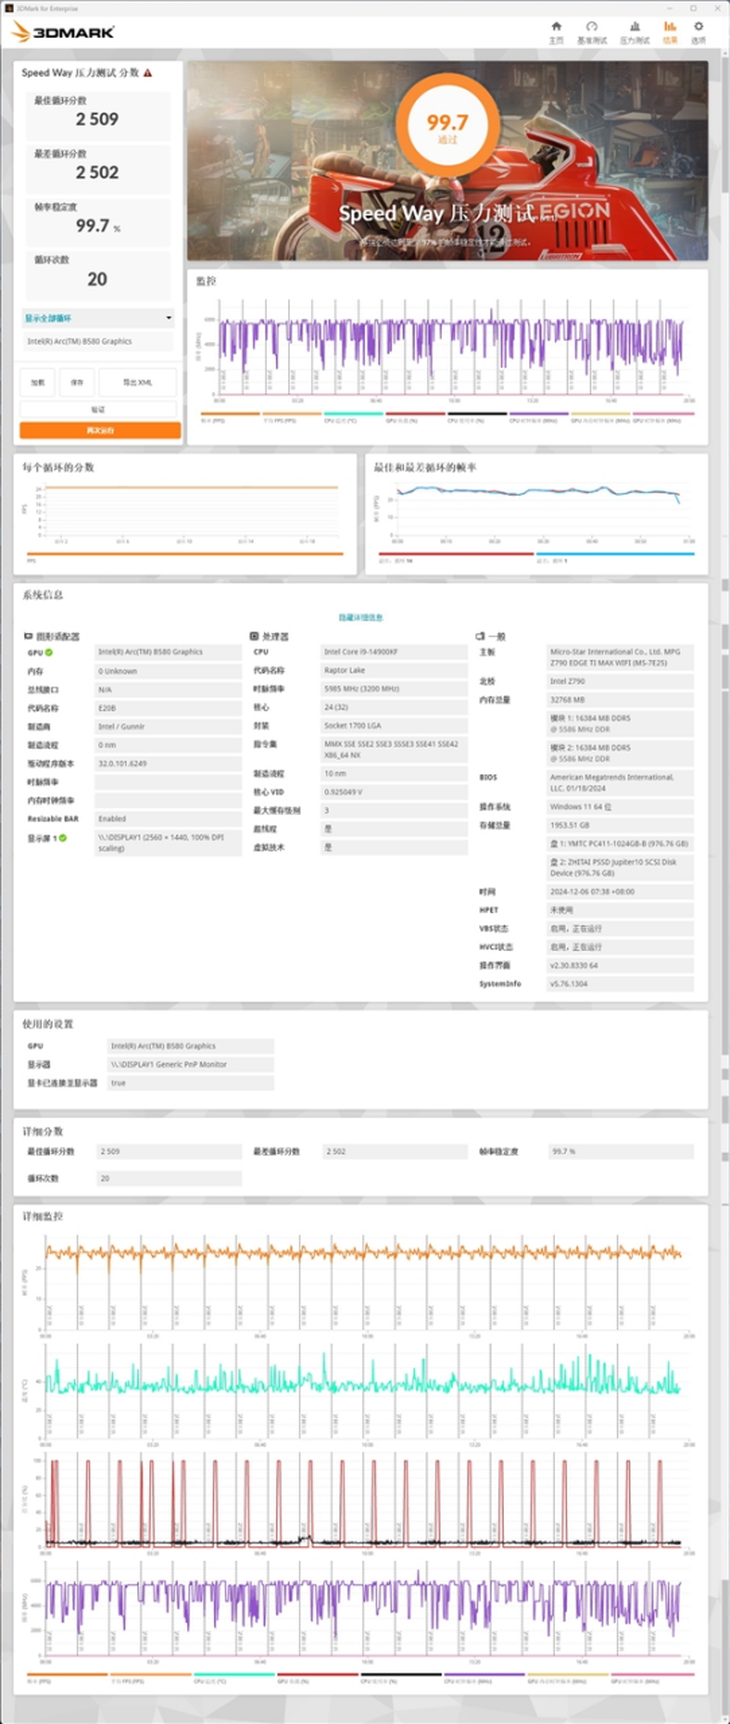
Task: Click the Intel Z790 northbridge value
Action: pos(620,681)
